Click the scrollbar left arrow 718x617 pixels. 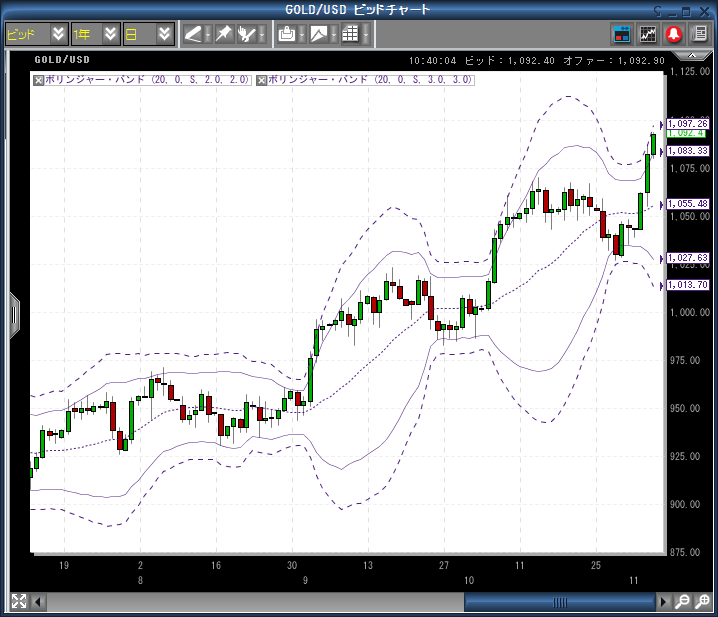[x=39, y=601]
